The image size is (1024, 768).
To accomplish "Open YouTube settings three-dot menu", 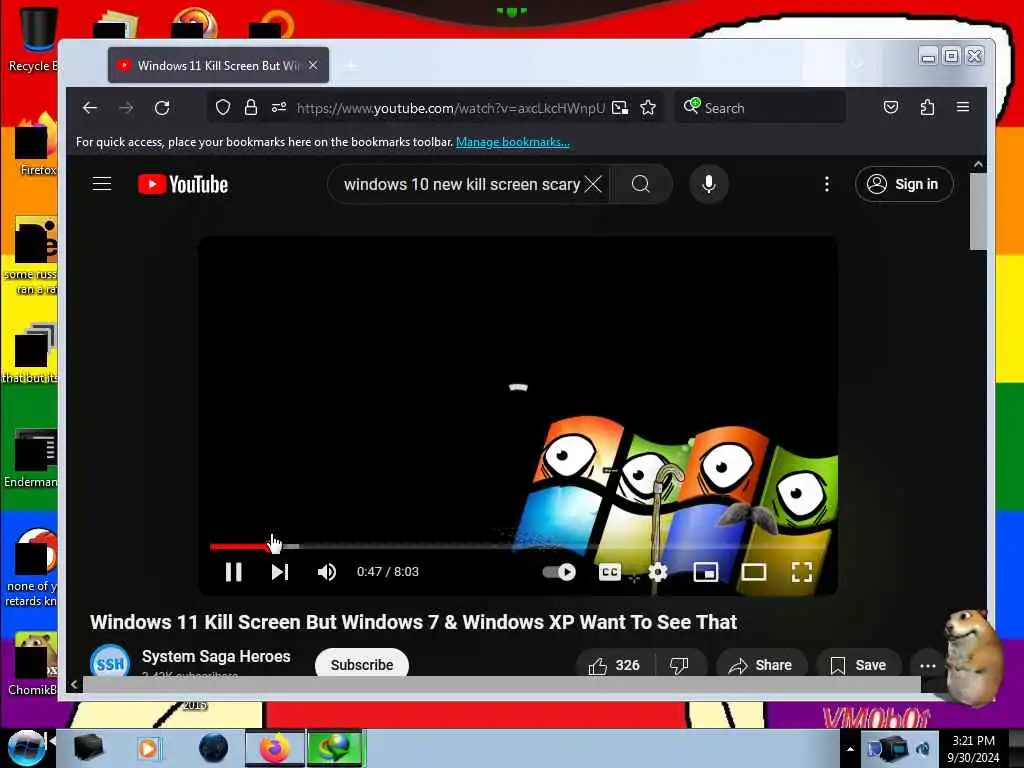I will tap(827, 184).
